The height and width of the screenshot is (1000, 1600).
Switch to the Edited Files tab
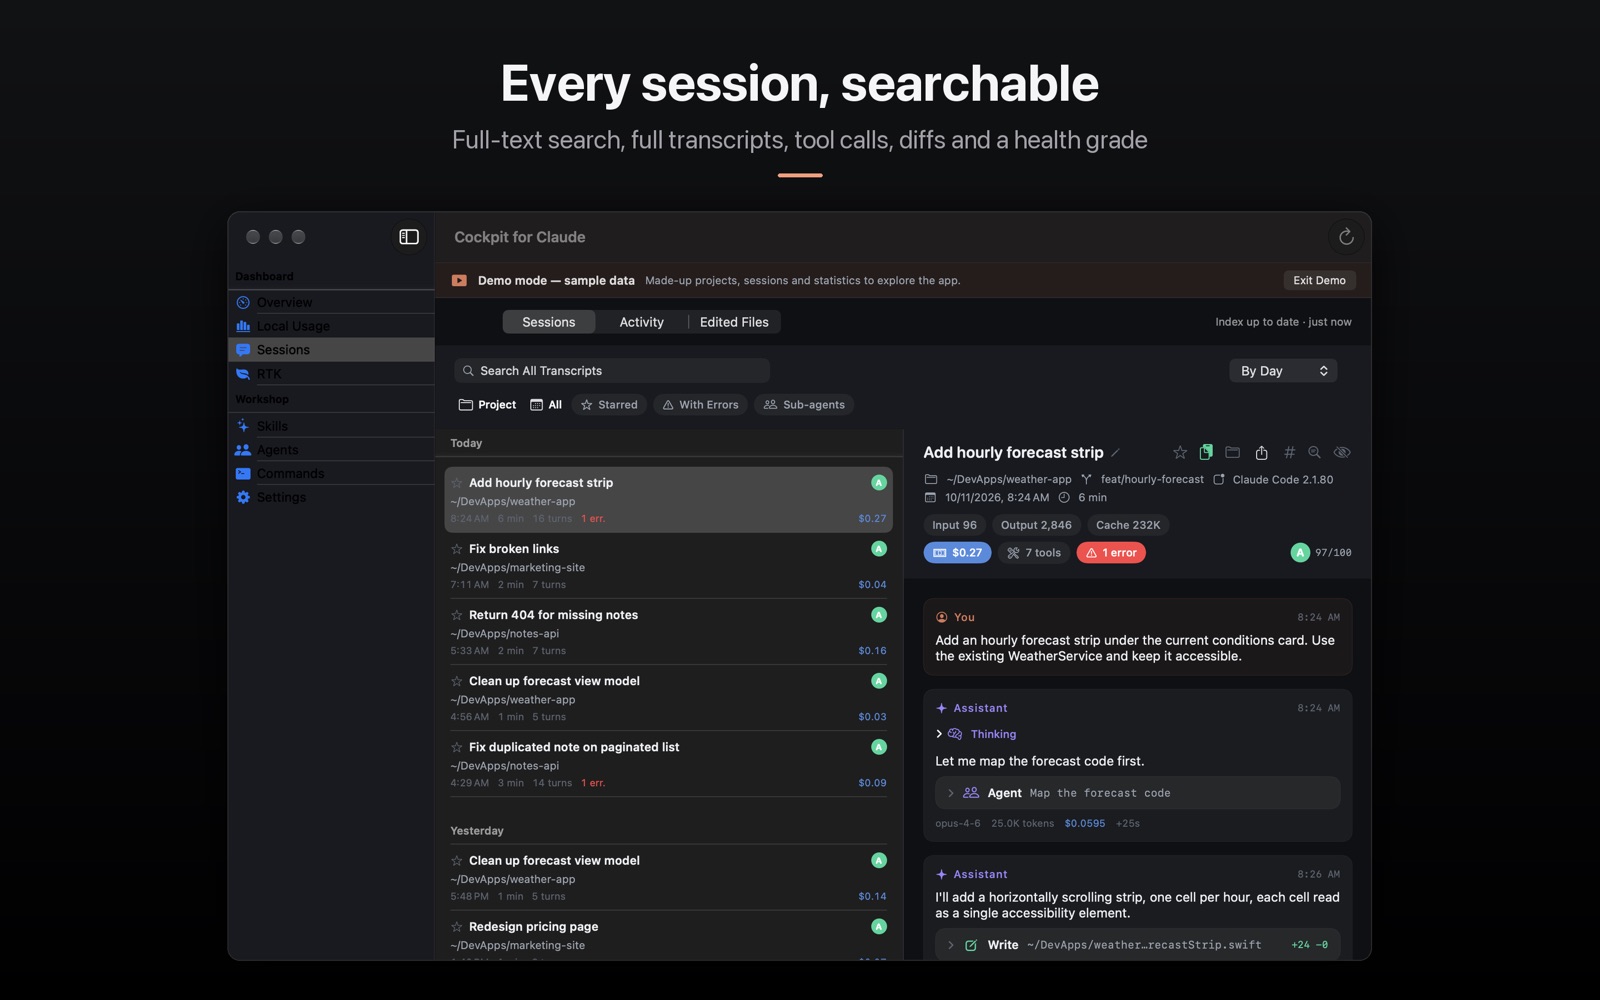coord(734,322)
